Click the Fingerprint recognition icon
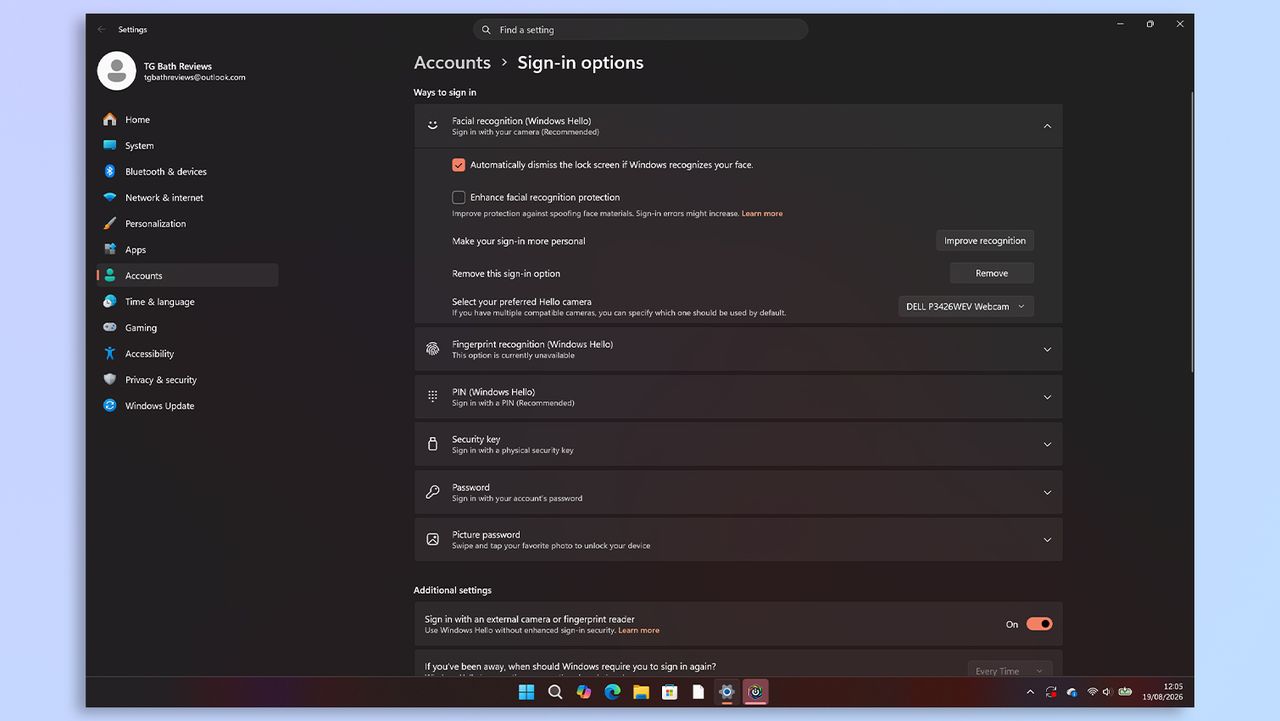Image resolution: width=1280 pixels, height=721 pixels. [433, 349]
